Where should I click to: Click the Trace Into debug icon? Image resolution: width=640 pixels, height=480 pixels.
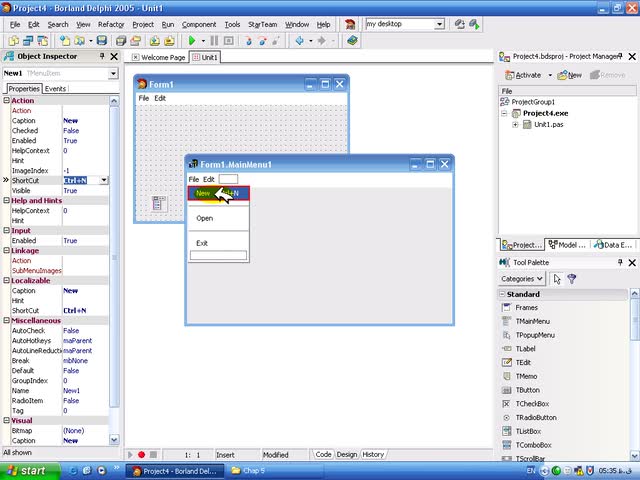tap(248, 41)
